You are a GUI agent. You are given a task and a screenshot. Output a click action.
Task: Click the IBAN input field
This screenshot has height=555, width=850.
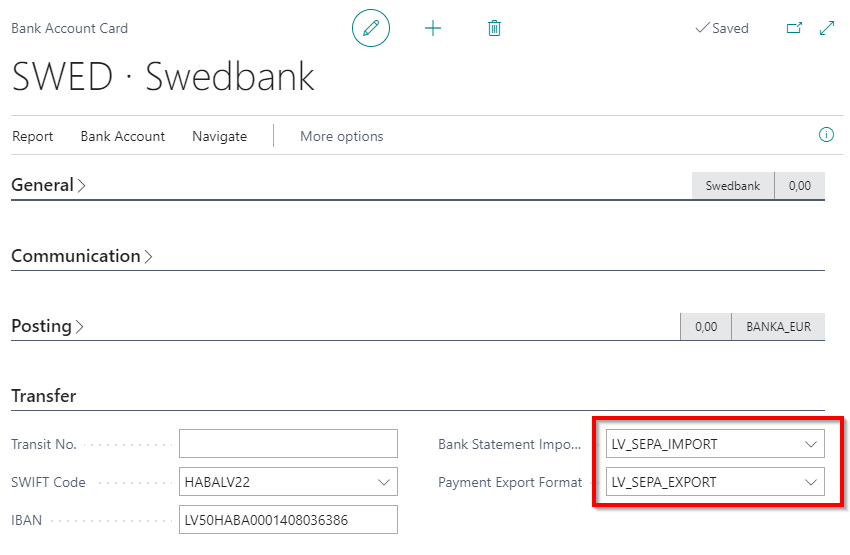pos(288,520)
